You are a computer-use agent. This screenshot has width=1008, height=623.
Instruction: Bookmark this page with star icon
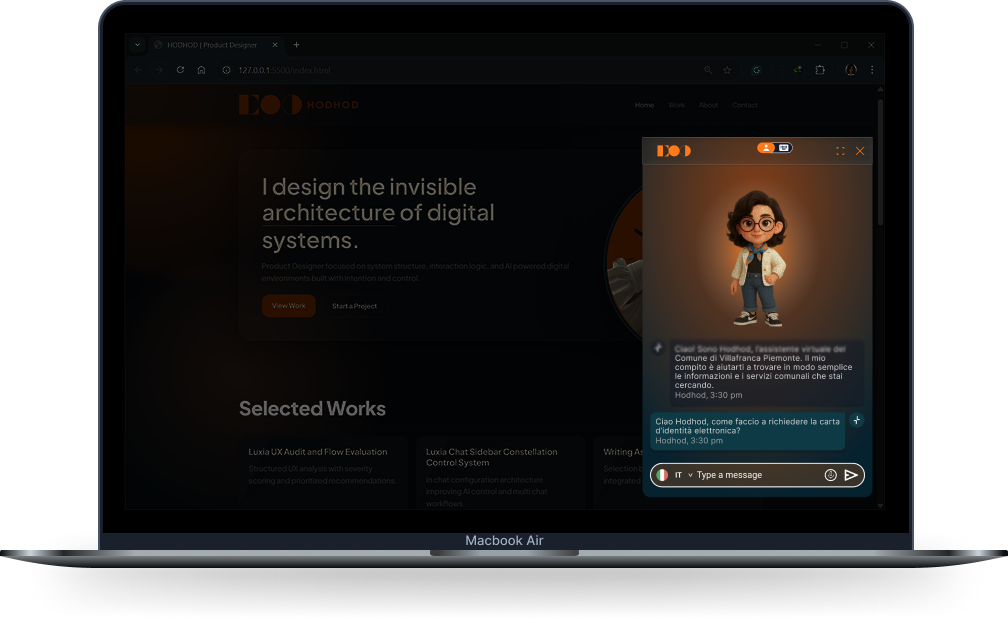pos(727,70)
